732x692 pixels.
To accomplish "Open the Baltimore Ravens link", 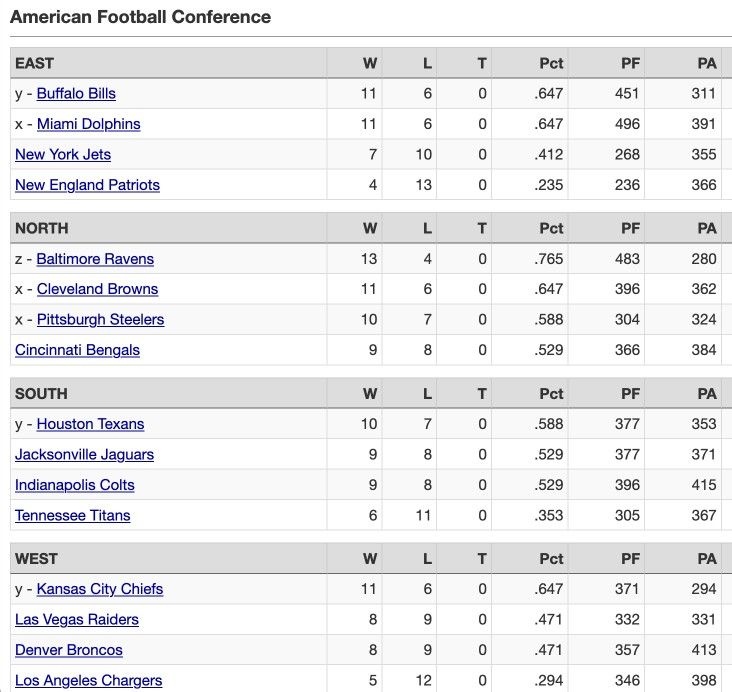I will tap(95, 259).
